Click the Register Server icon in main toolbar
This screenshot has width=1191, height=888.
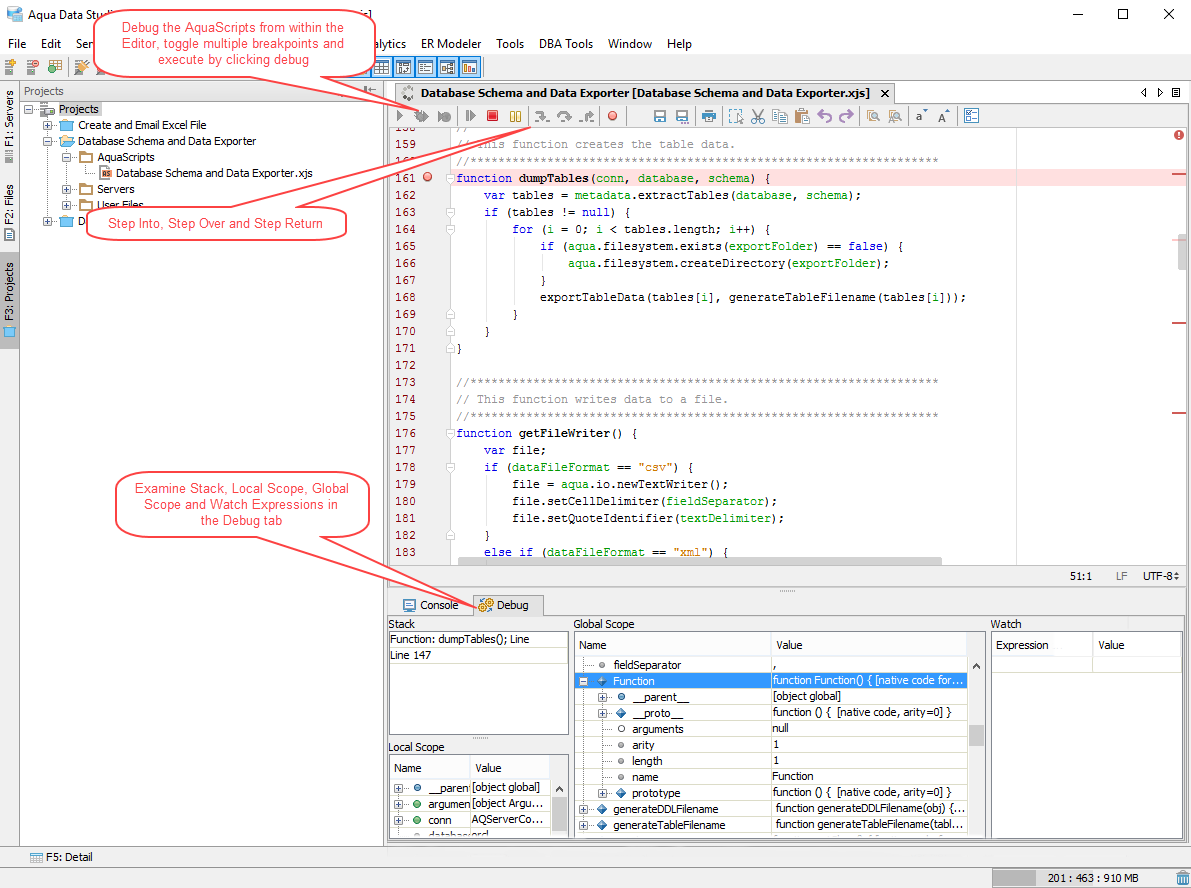[x=11, y=68]
